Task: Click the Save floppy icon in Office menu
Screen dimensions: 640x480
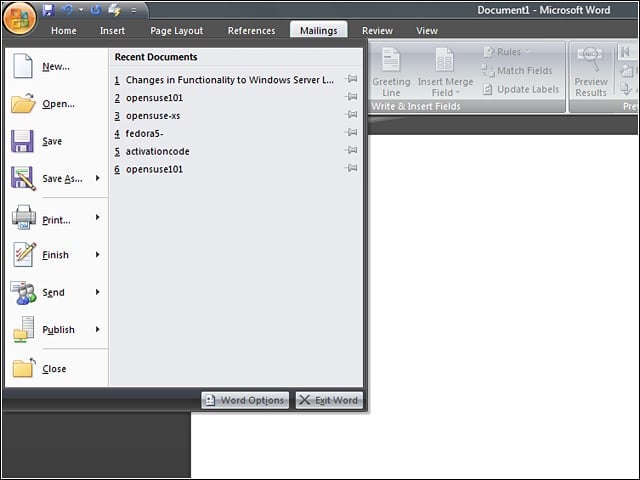Action: 22,141
